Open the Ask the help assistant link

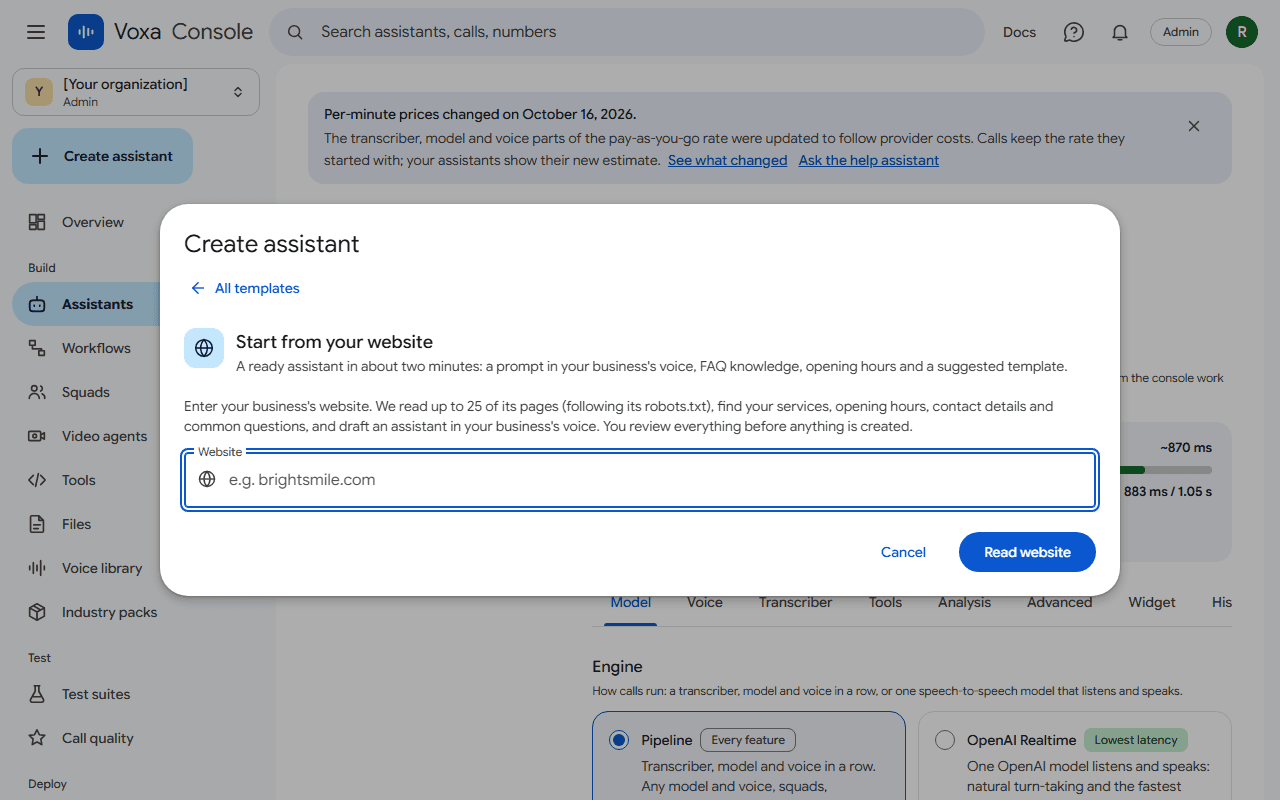[x=869, y=160]
